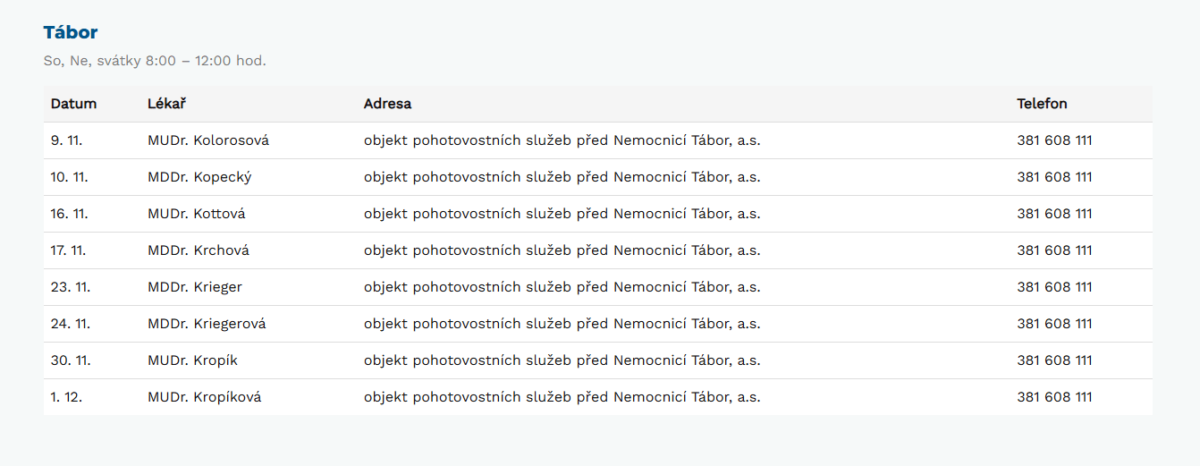Click the address in the 16. 11. row
Viewport: 1200px width, 466px height.
[562, 214]
